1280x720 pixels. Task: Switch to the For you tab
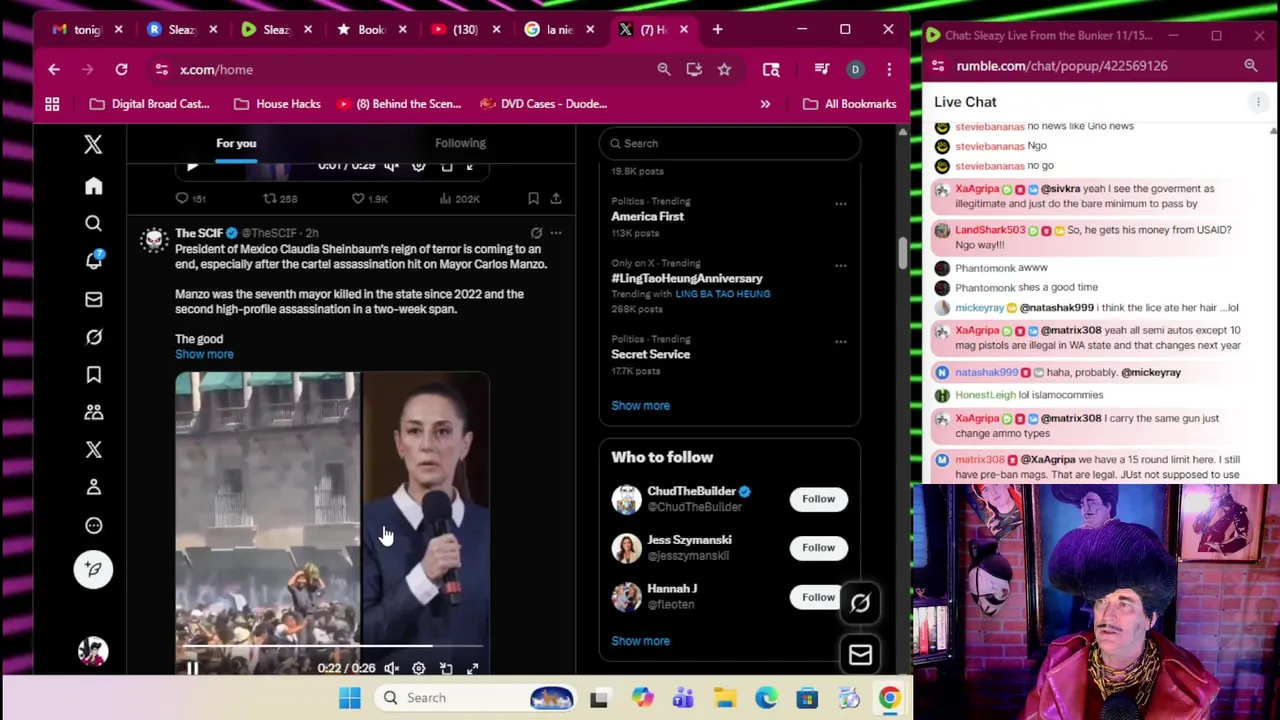(x=236, y=143)
